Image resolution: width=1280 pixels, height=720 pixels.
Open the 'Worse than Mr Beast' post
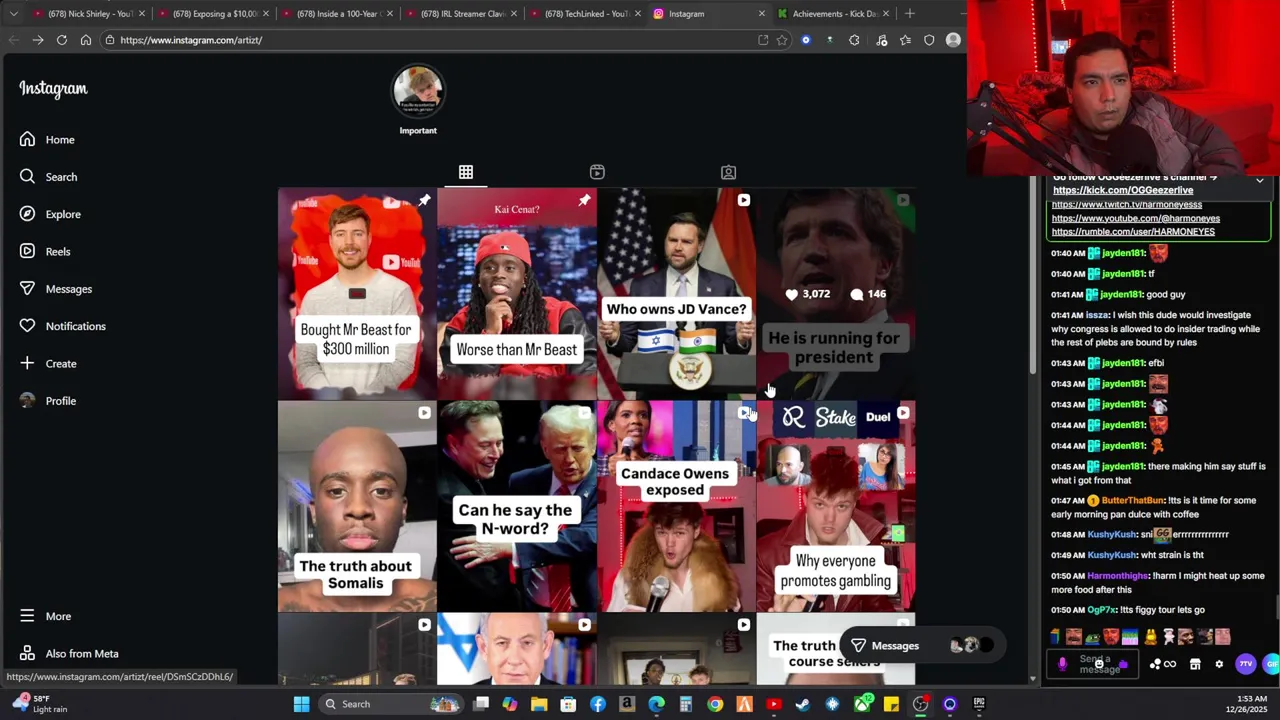pos(516,294)
